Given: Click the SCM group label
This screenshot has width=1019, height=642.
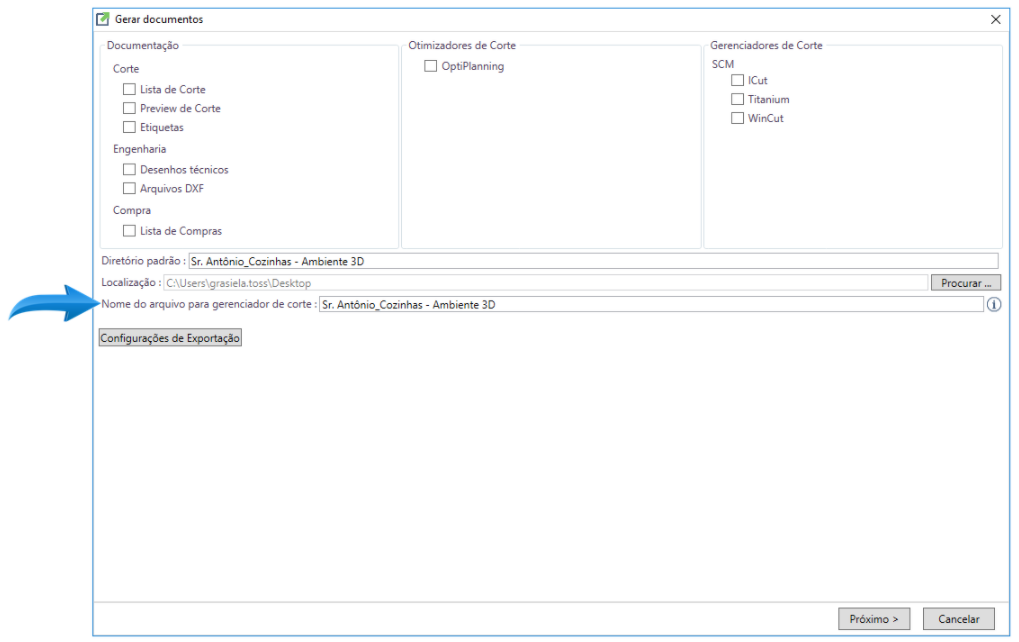Looking at the screenshot, I should tap(723, 64).
